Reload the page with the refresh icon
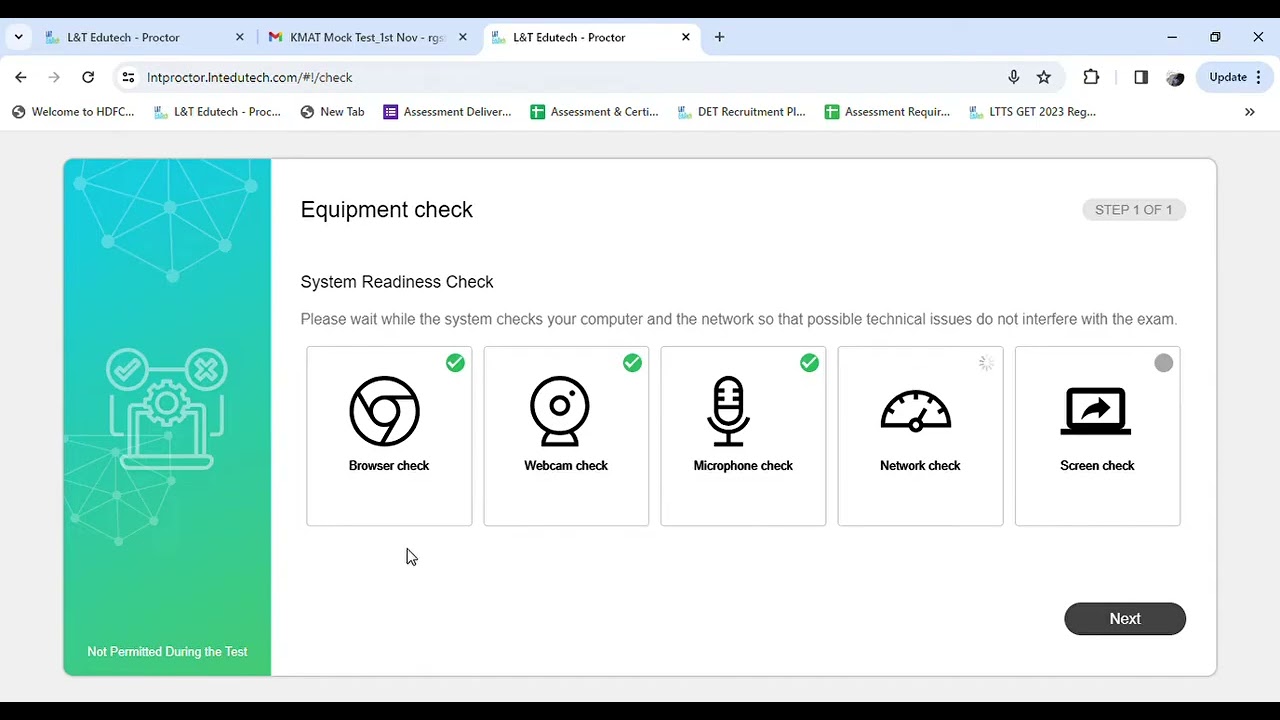Screen dimensions: 1280x720 (88, 77)
